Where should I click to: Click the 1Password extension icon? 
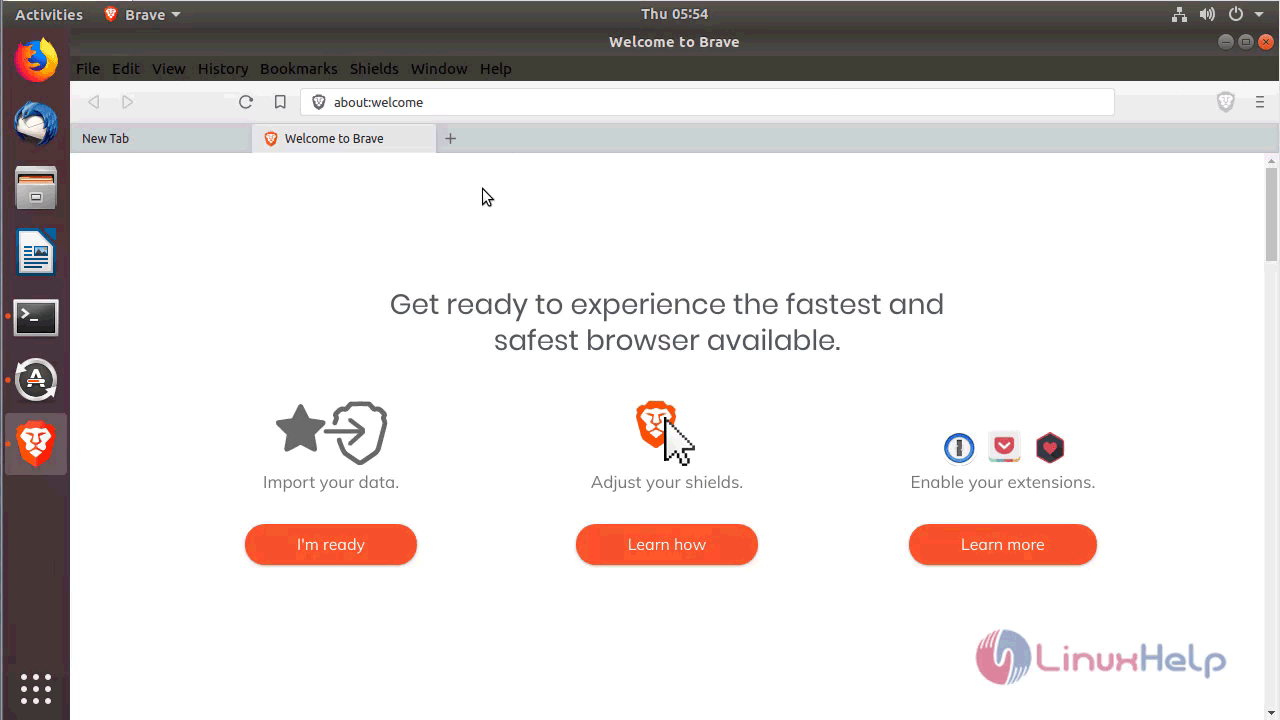click(959, 447)
